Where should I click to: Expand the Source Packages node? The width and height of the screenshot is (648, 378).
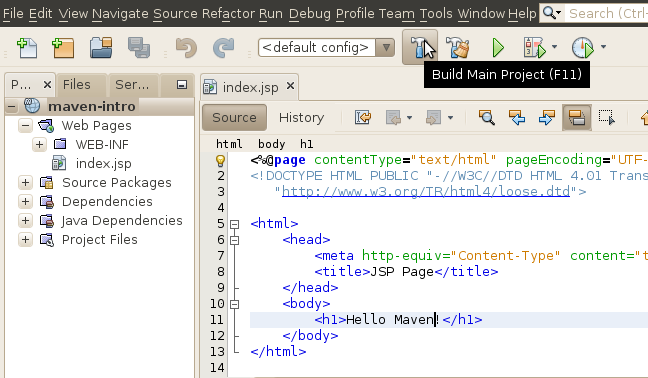26,182
